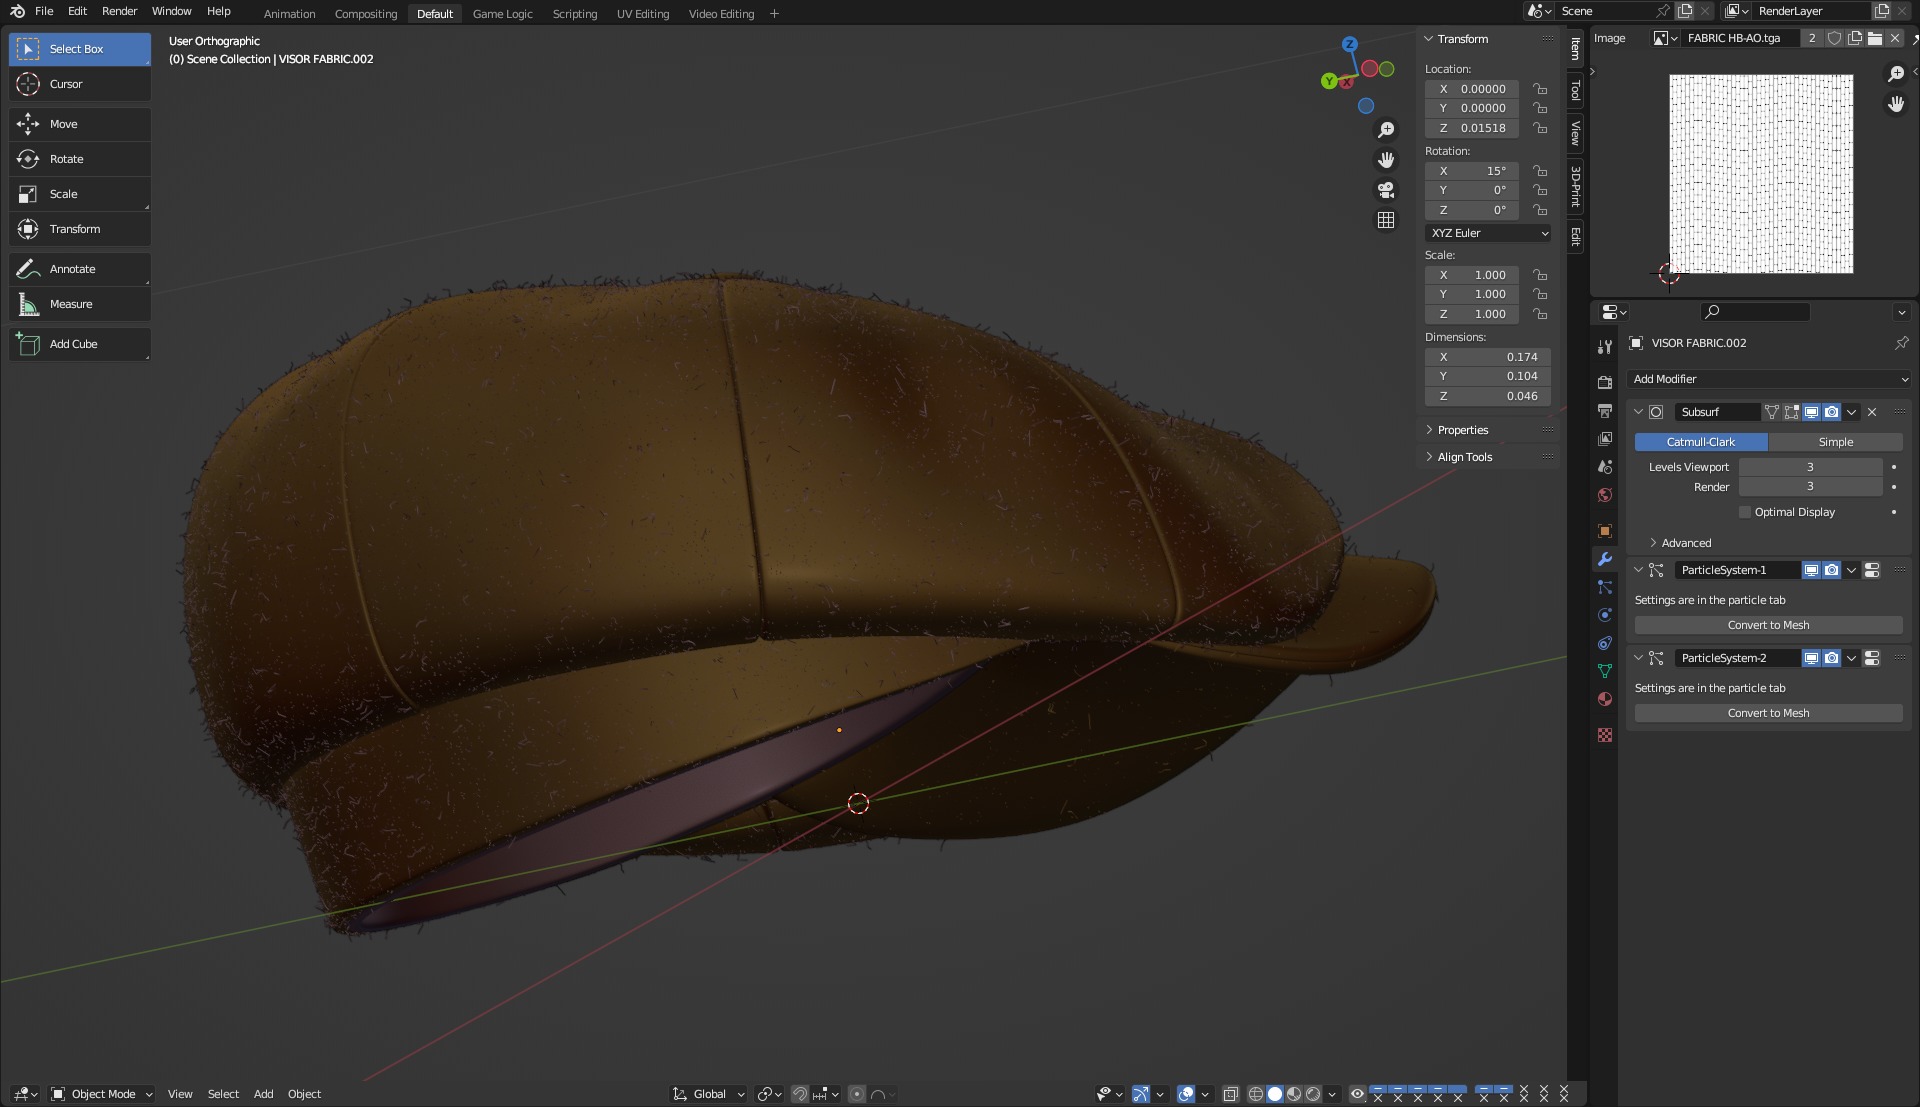The image size is (1920, 1107).
Task: Toggle Subsurf edit mode display
Action: tap(1791, 412)
